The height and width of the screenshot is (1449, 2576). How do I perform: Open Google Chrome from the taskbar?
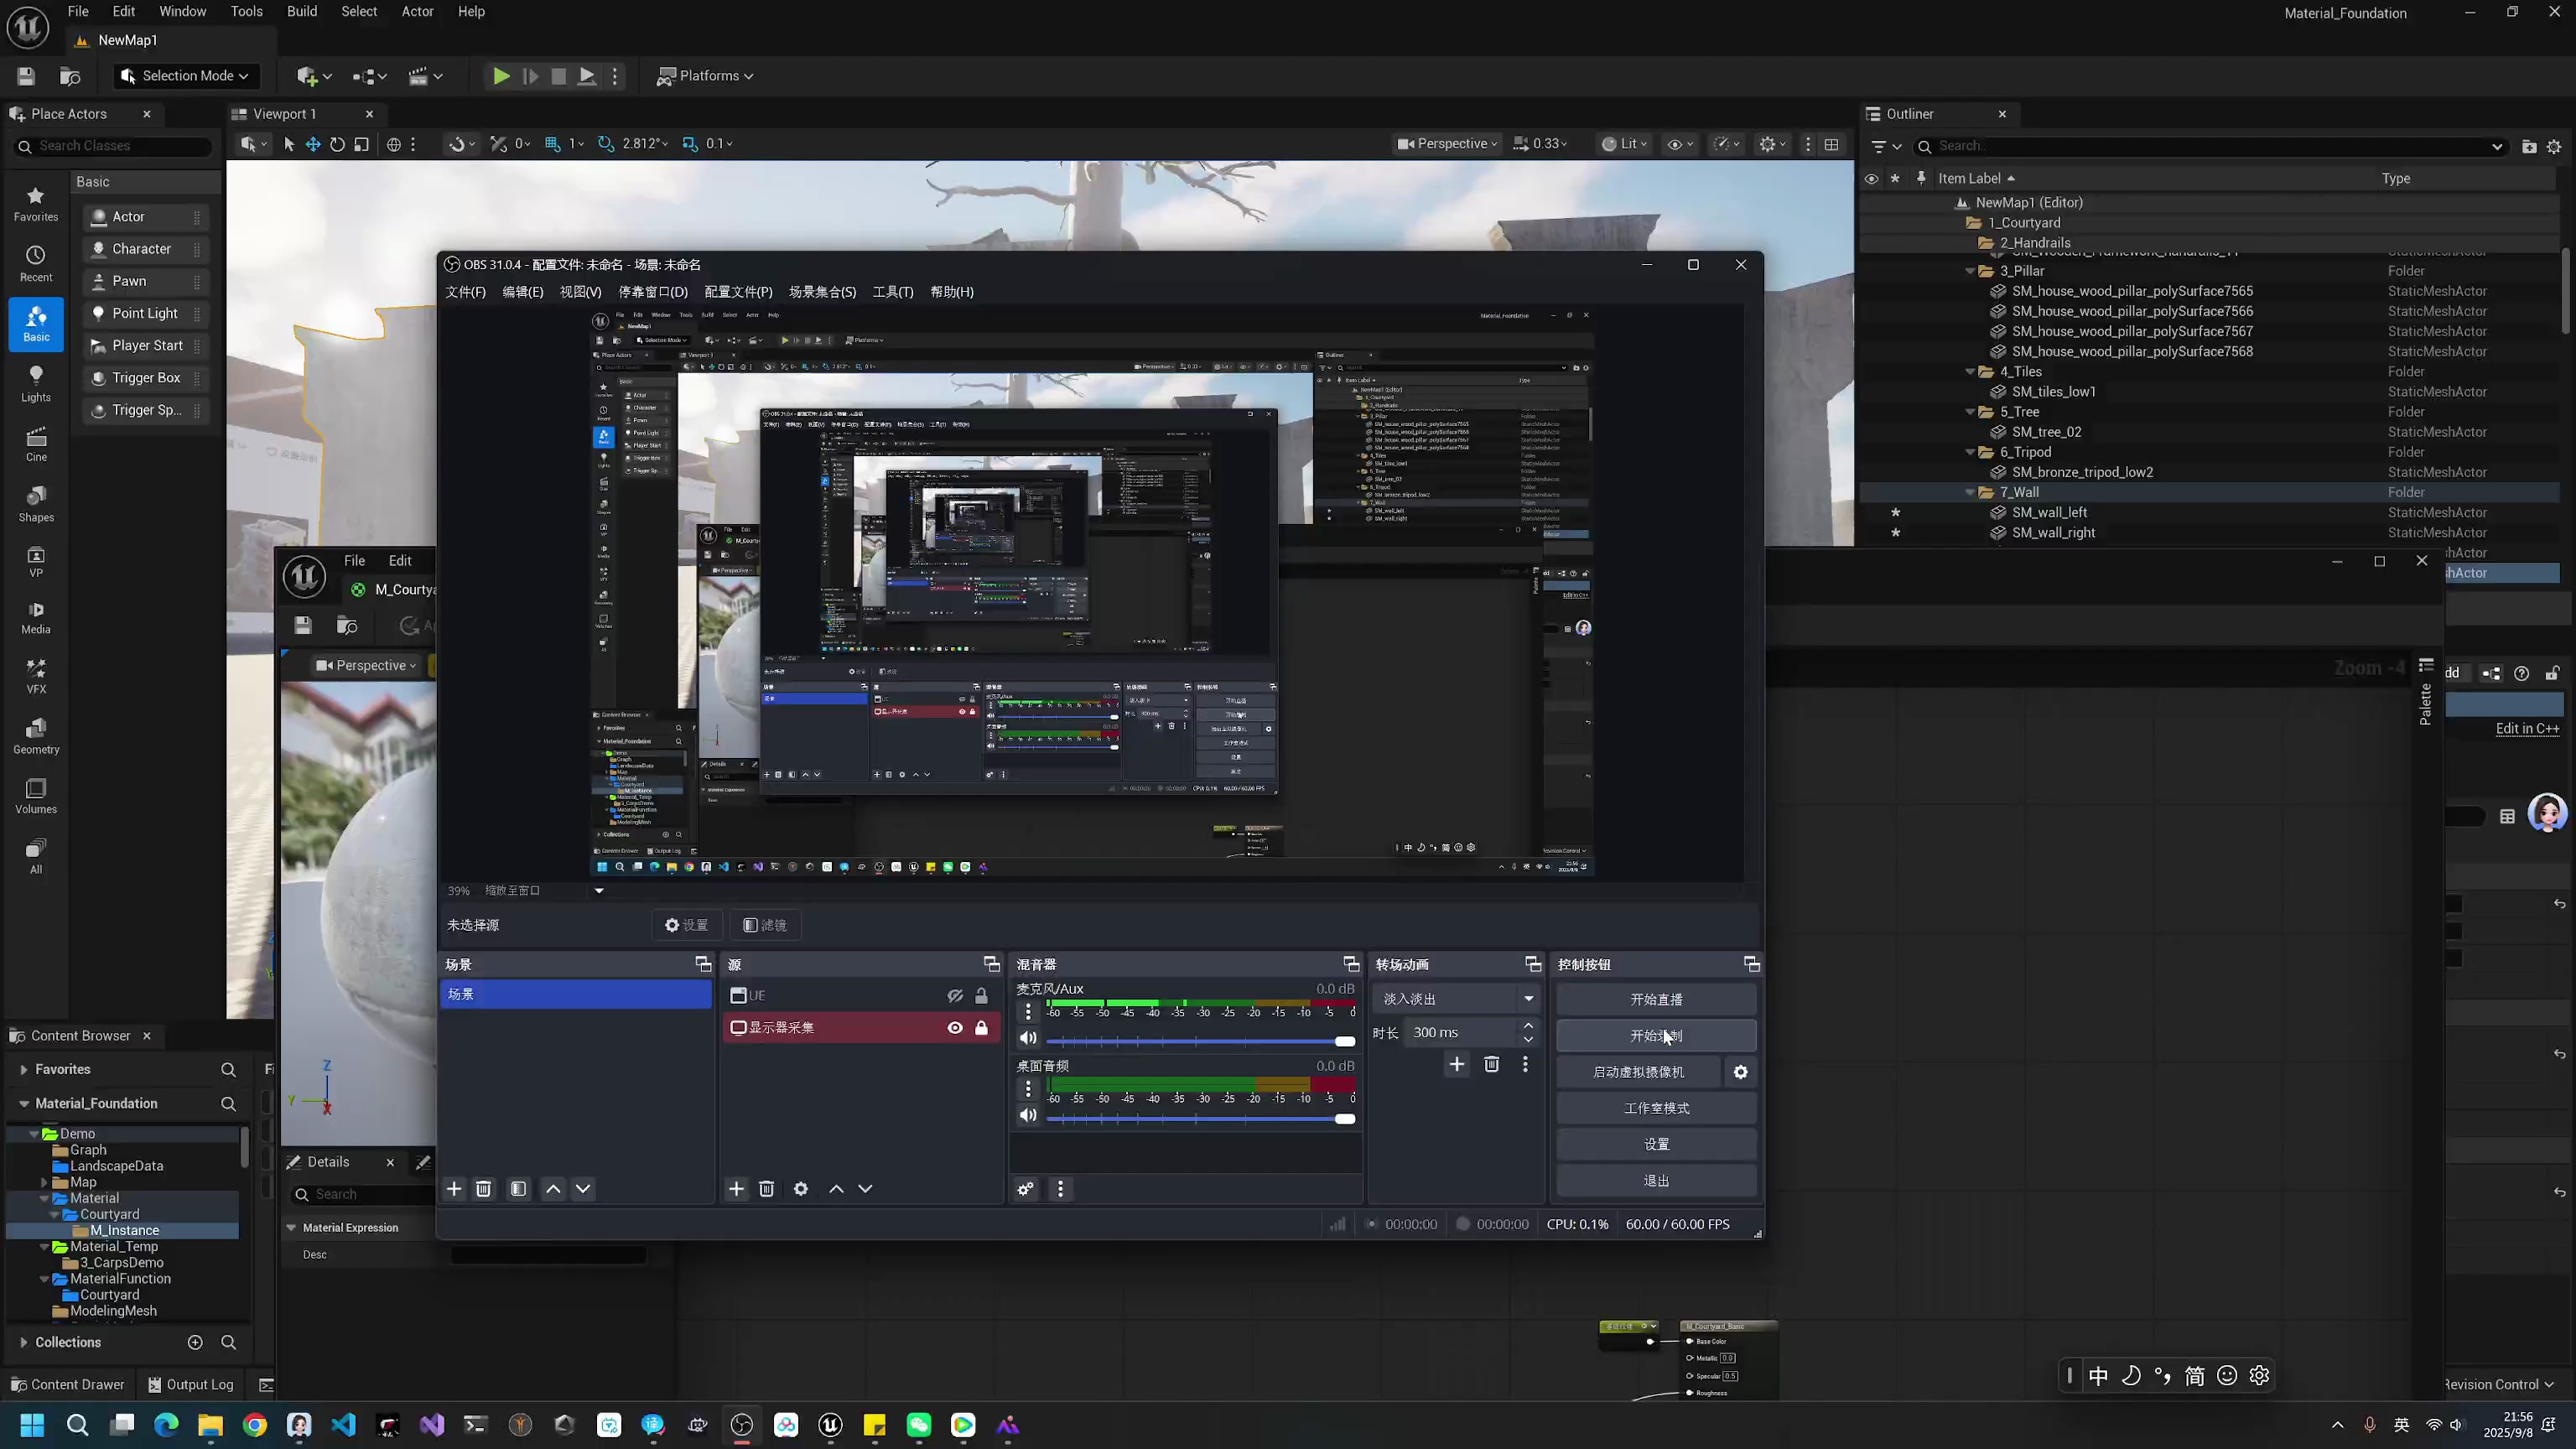[x=255, y=1425]
